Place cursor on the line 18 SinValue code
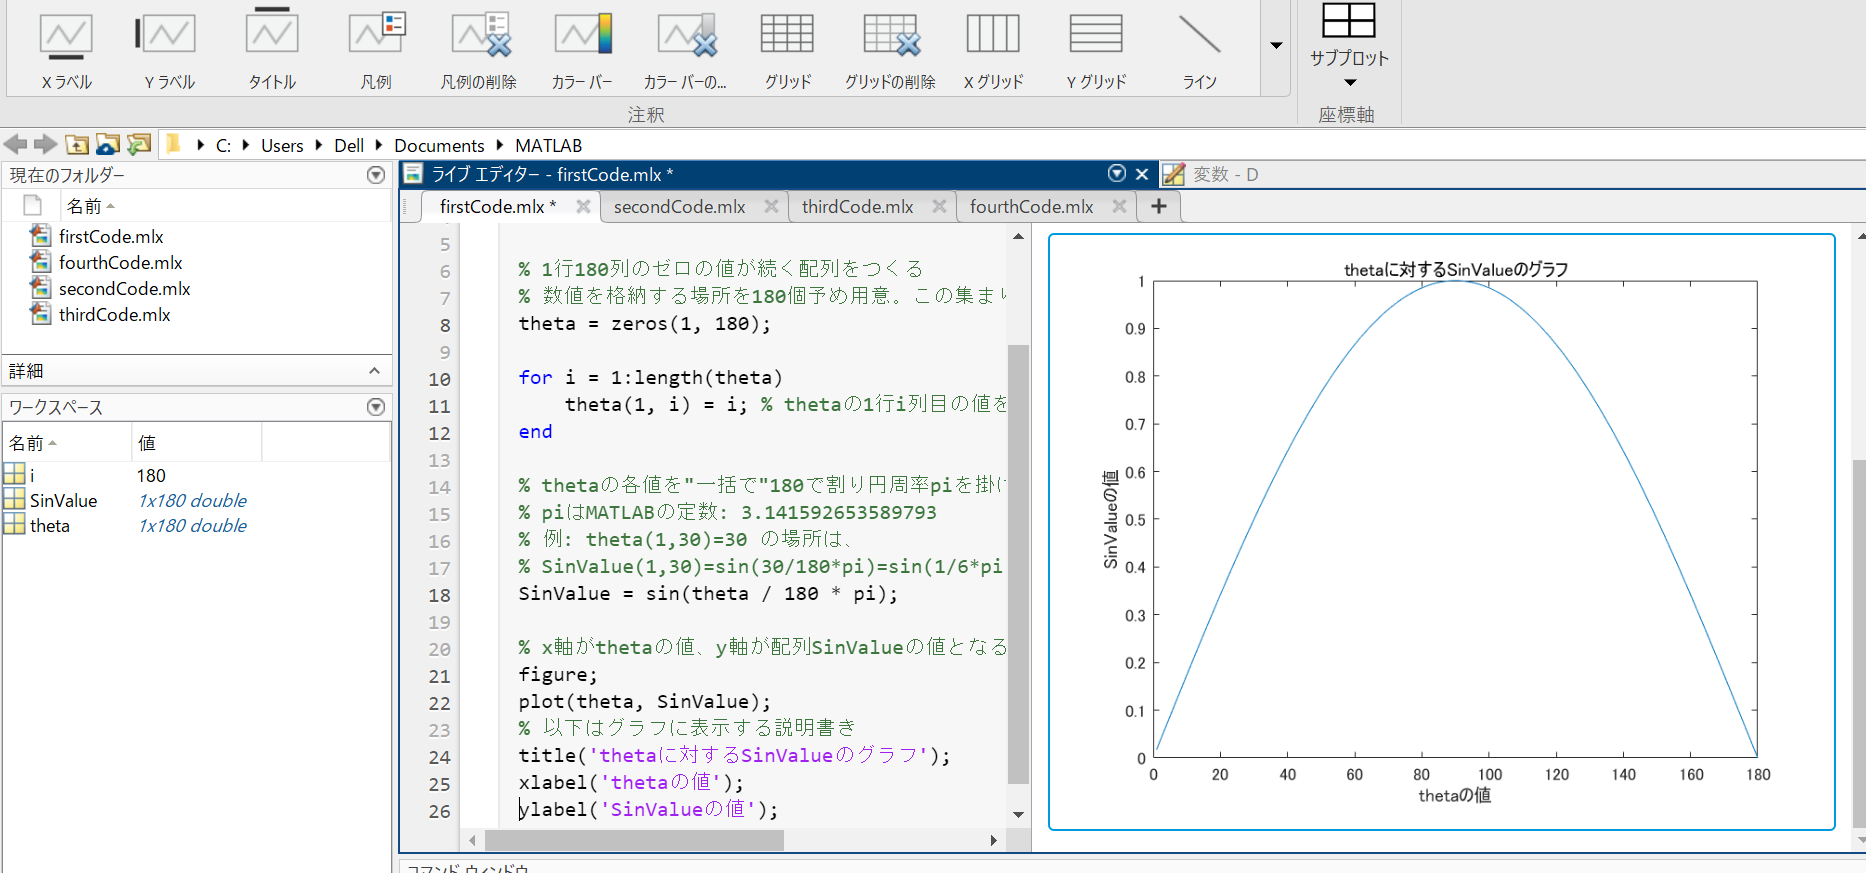This screenshot has width=1866, height=873. pyautogui.click(x=707, y=594)
